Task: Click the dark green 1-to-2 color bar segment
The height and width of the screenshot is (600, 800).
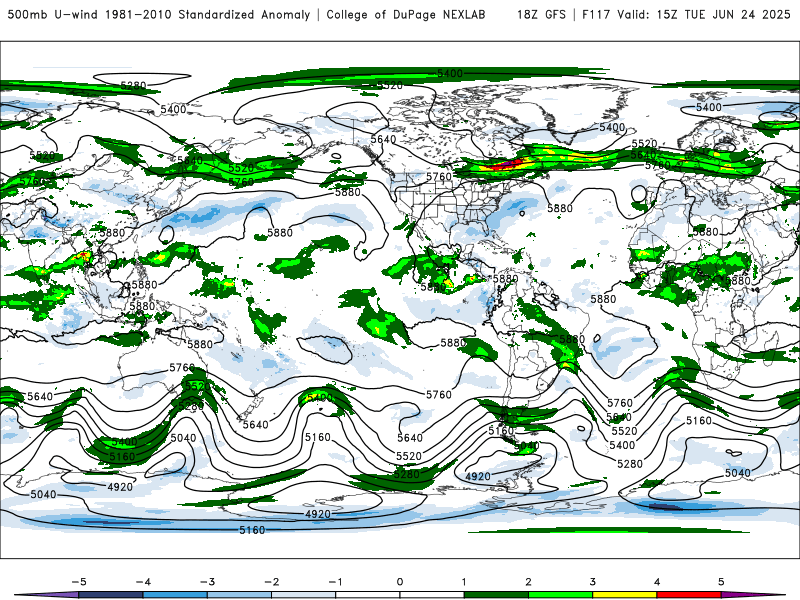Action: [496, 595]
